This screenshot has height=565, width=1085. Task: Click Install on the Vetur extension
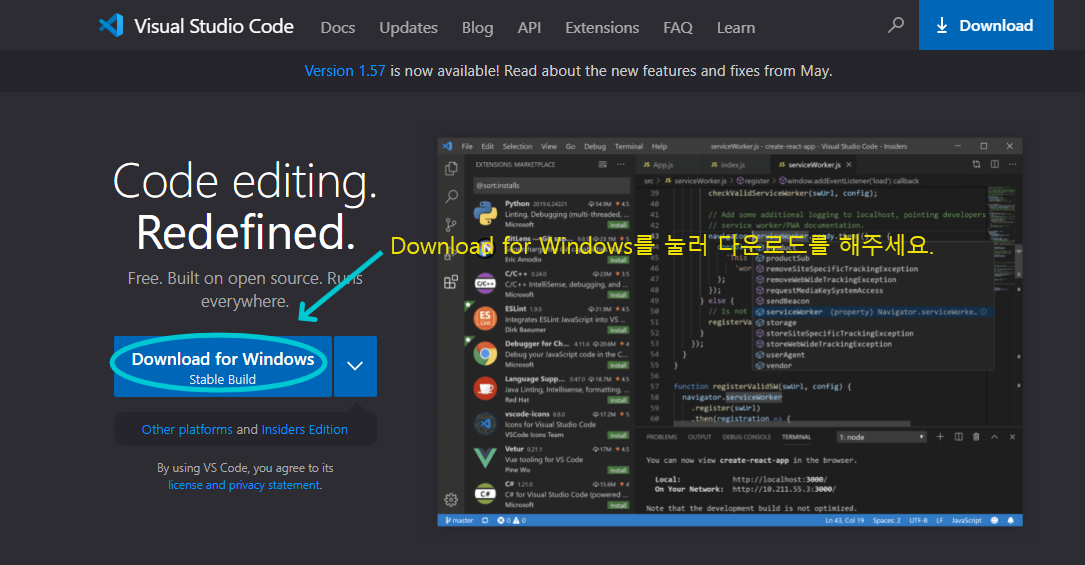(618, 470)
